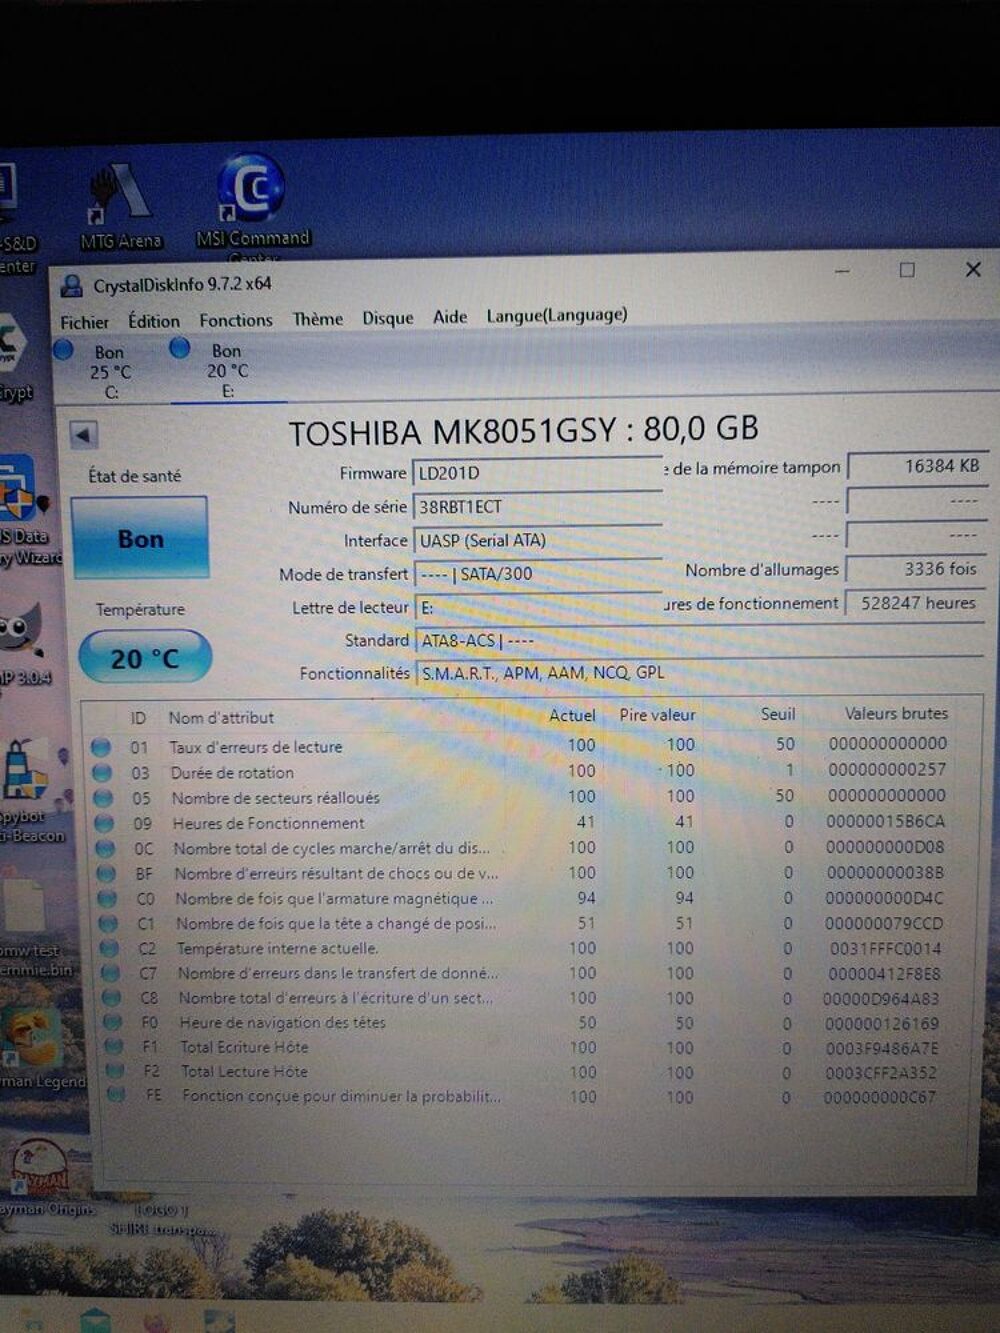Click the status dot for attribute C8

coord(111,997)
